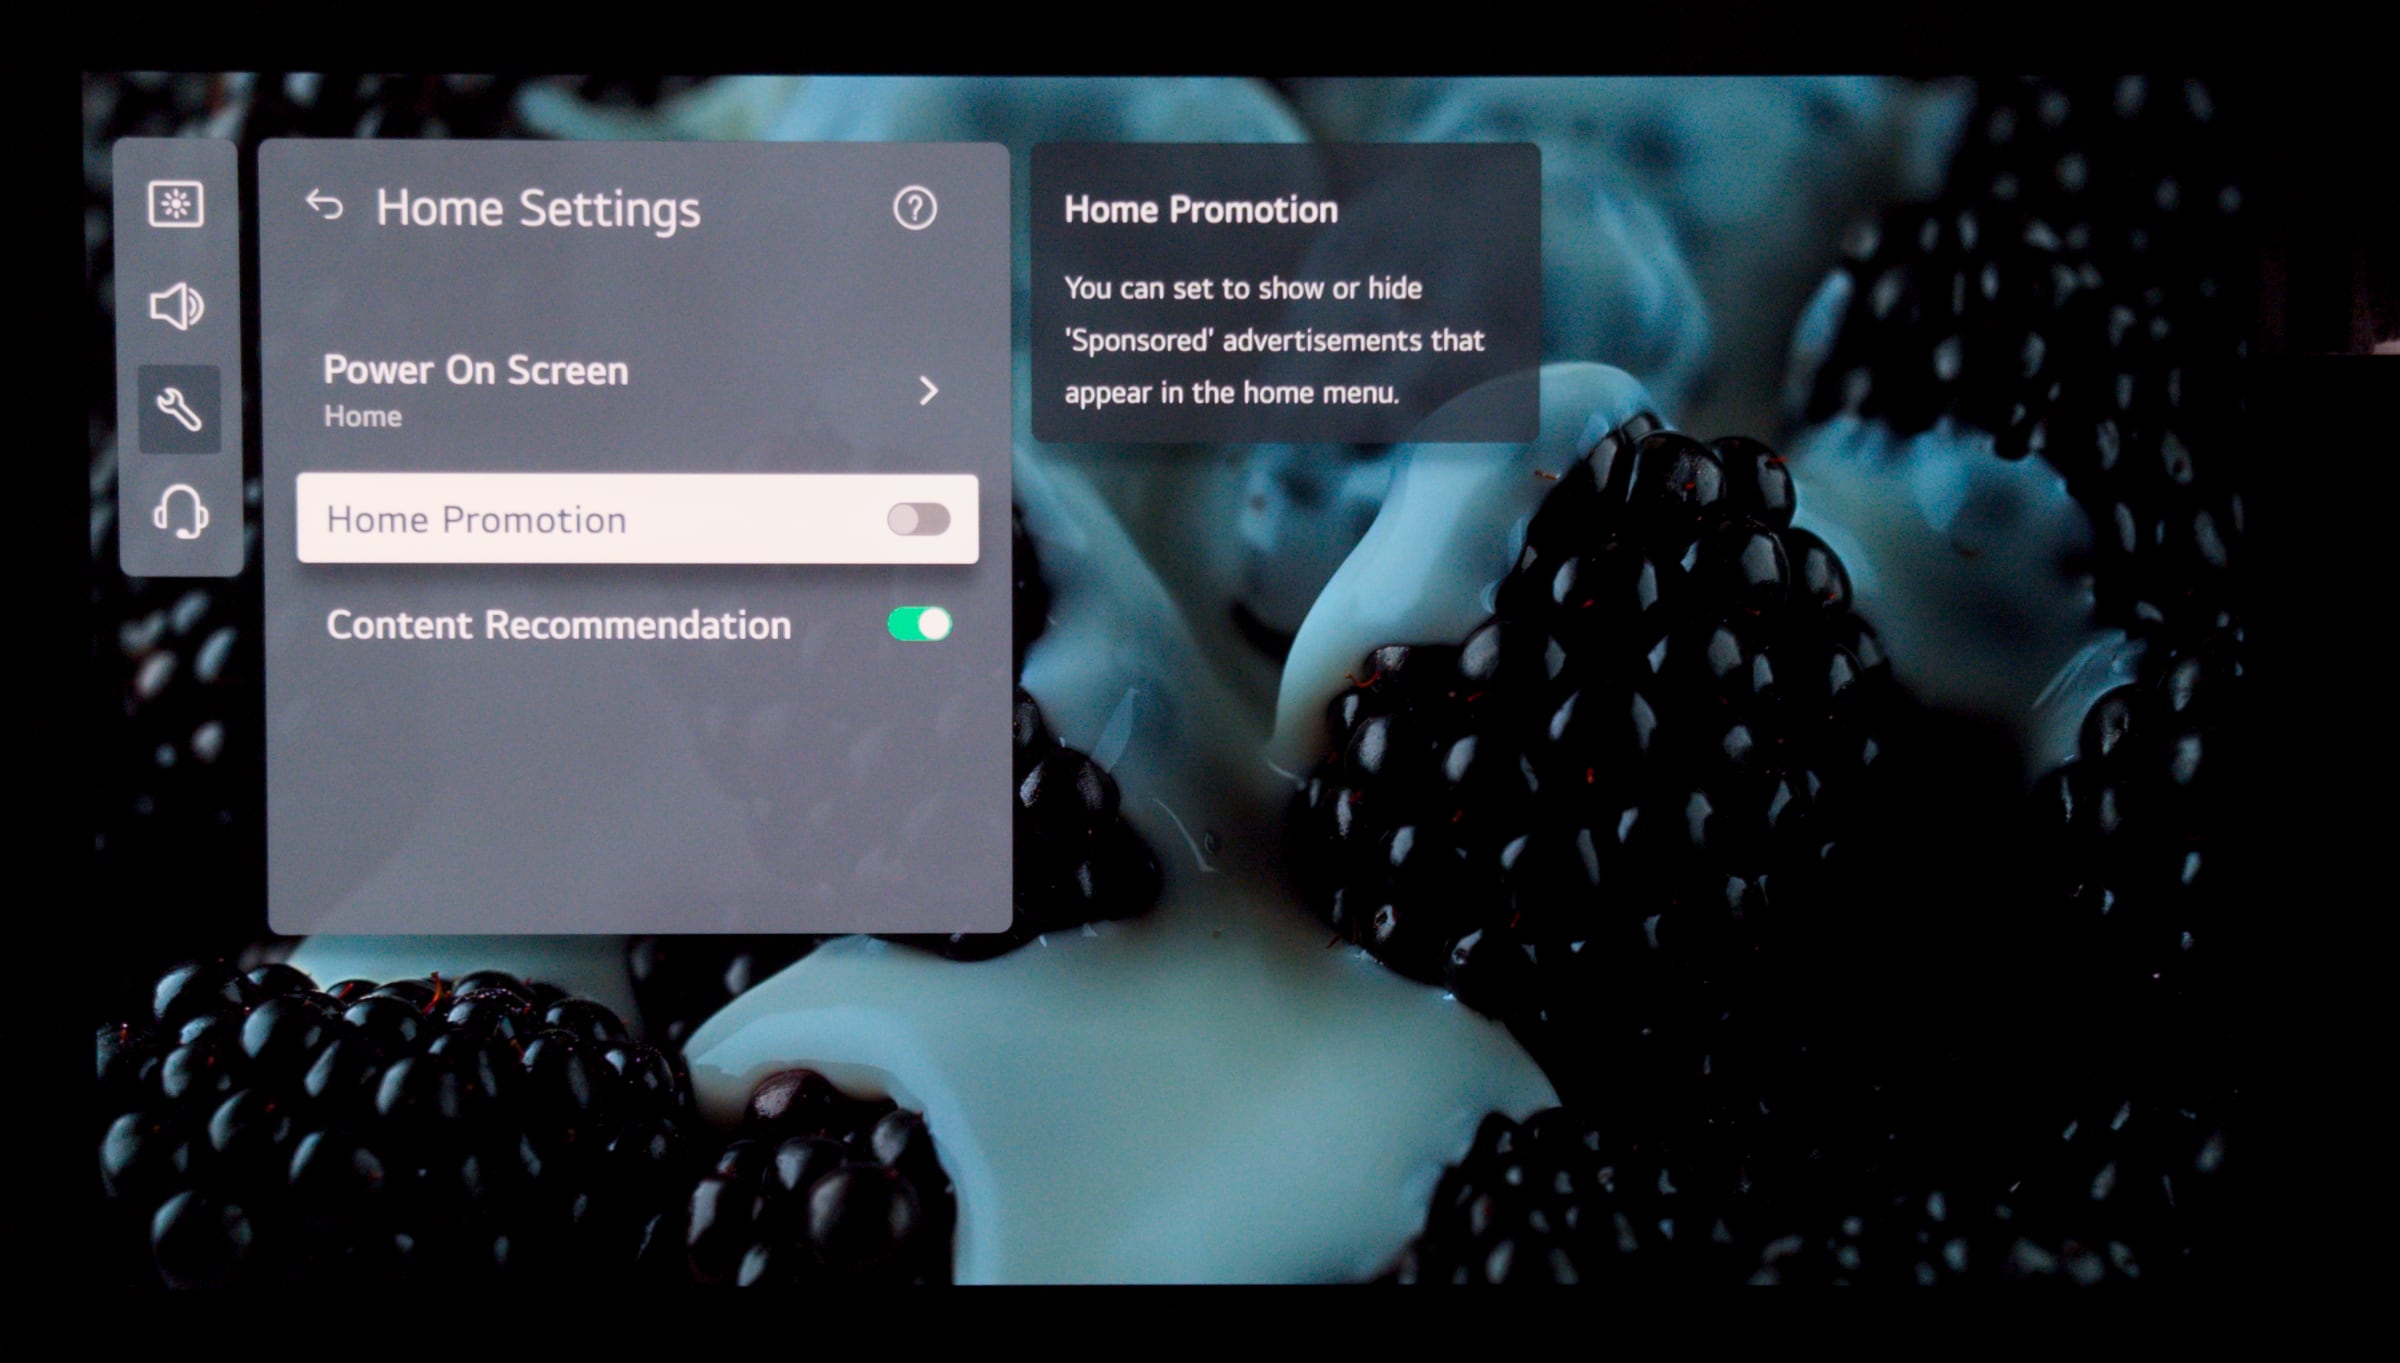
Task: Click the Content Recommendation label
Action: (x=558, y=625)
